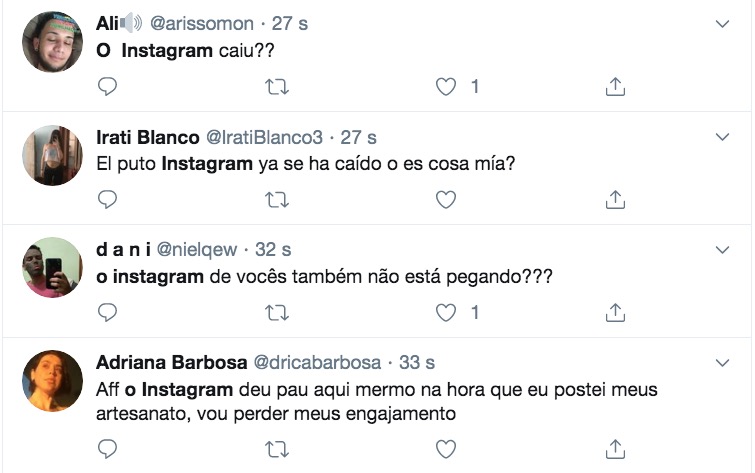Screen dimensions: 755x473
Task: Retweet Adriana Barbosa's artesanato tweet
Action: 276,448
